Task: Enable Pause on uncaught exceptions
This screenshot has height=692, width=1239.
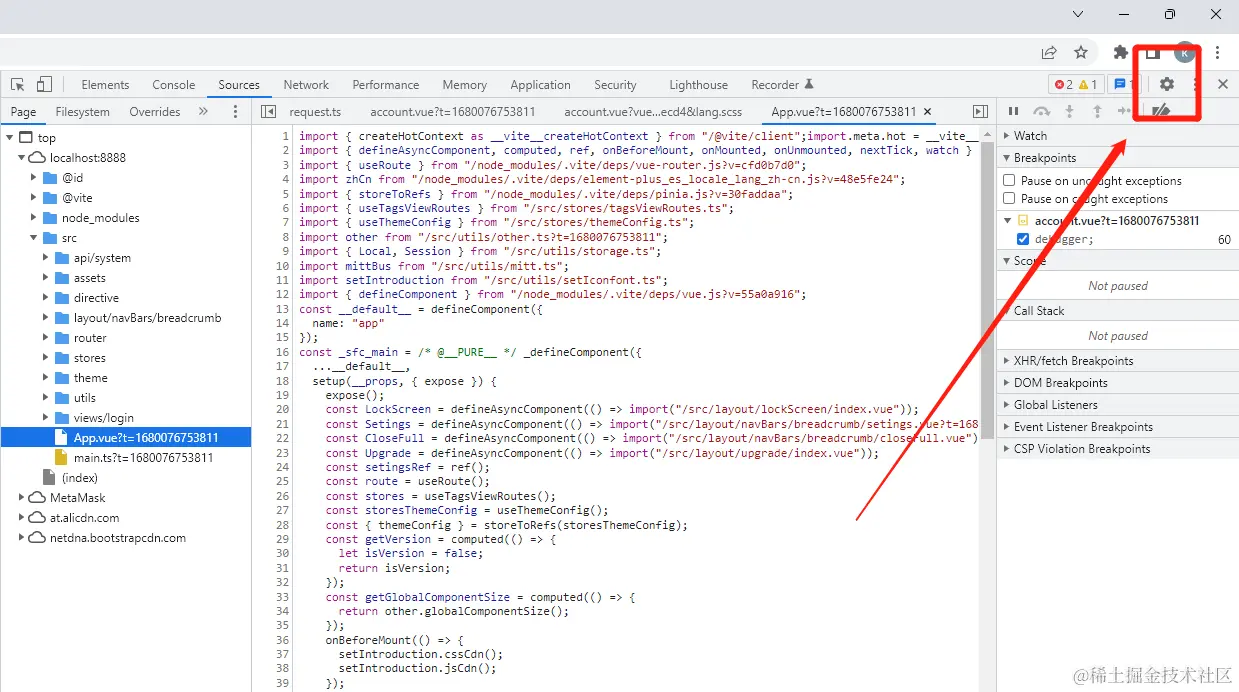Action: [1010, 181]
